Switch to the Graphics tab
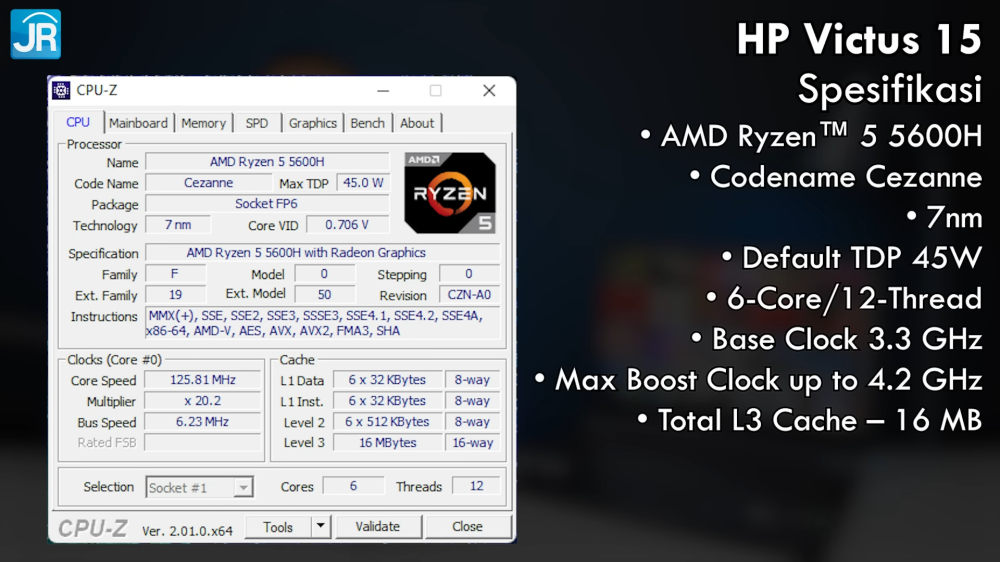1000x562 pixels. (312, 123)
